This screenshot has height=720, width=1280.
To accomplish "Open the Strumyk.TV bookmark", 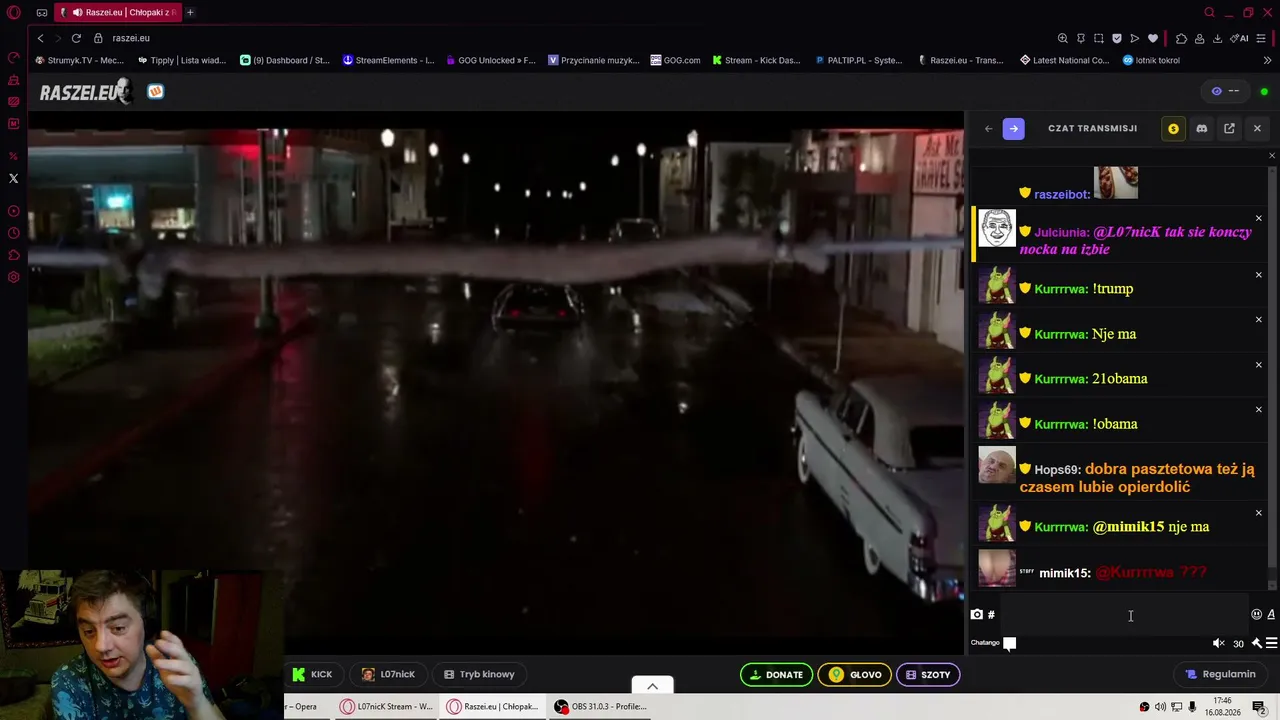I will 80,60.
